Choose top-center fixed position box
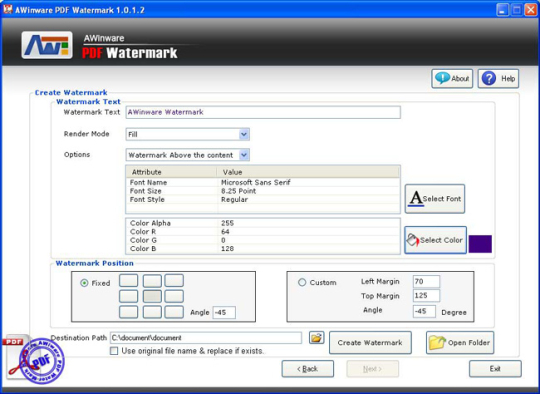The image size is (540, 394). click(152, 281)
